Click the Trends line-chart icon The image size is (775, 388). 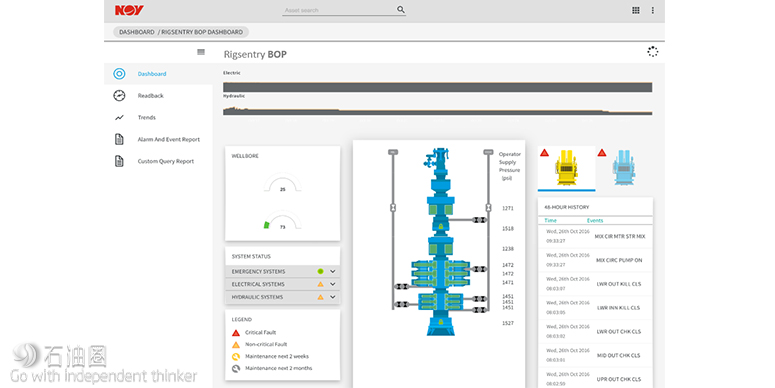pos(119,118)
